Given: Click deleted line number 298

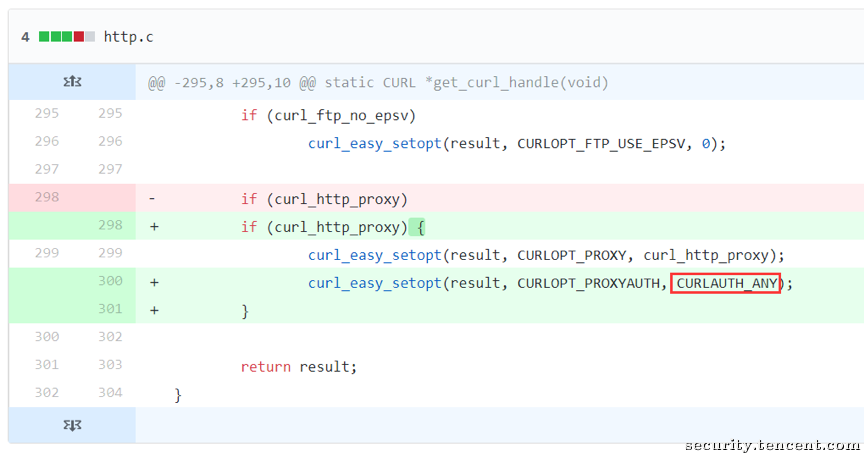Looking at the screenshot, I should (47, 197).
